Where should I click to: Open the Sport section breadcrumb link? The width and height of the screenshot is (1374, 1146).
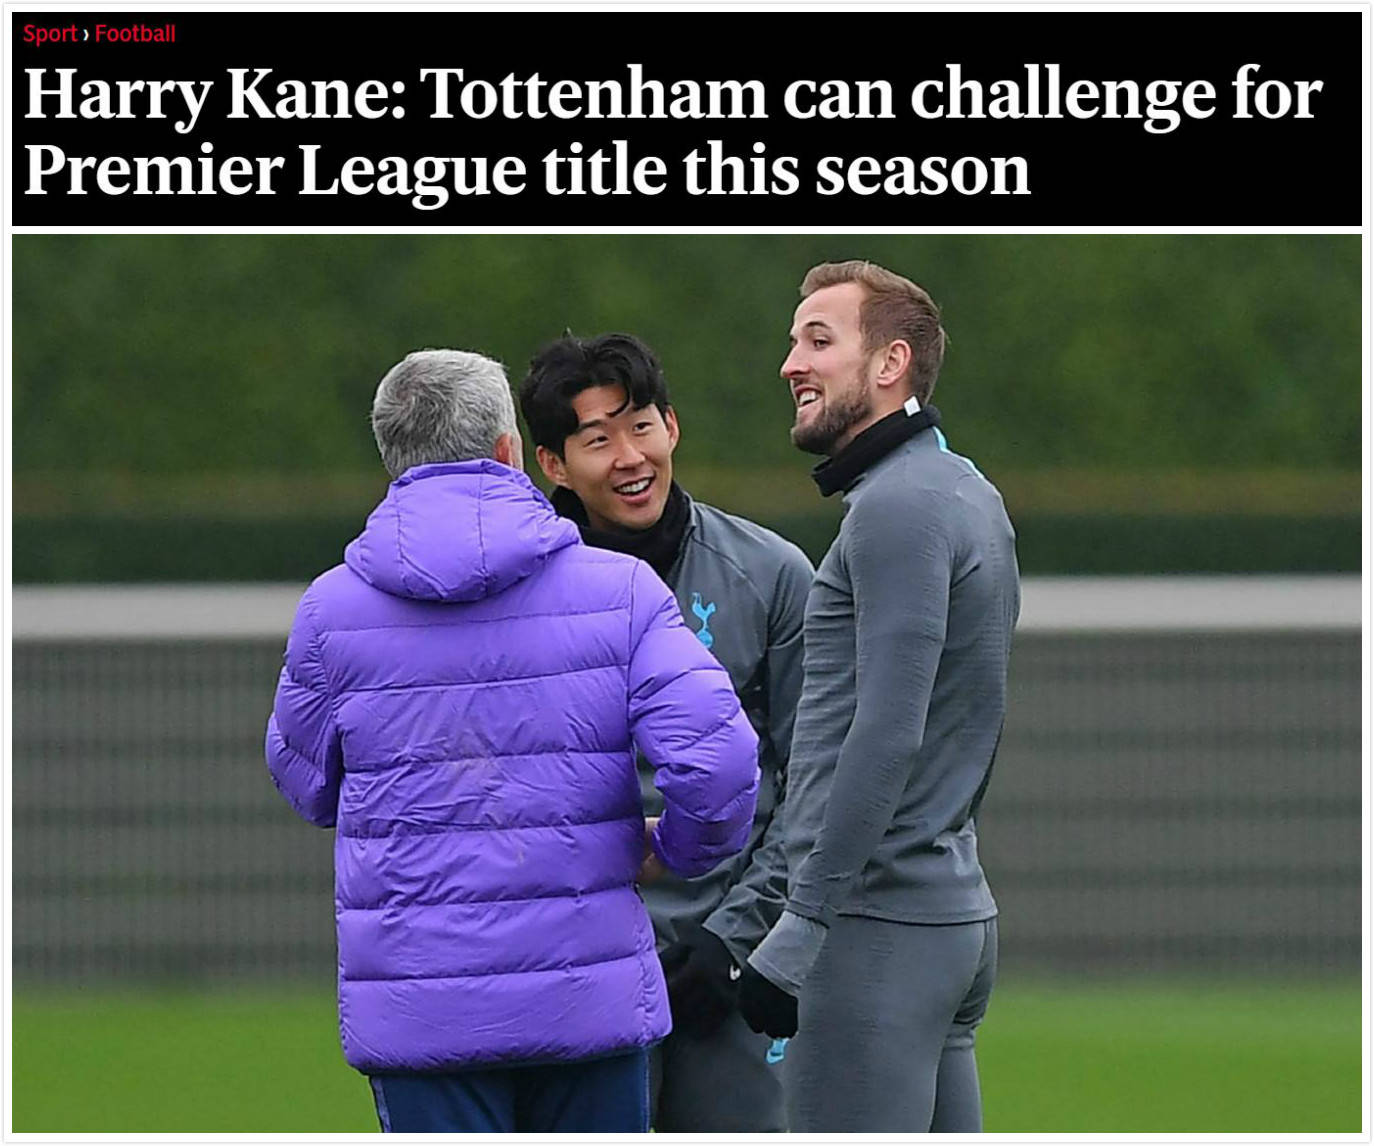tap(50, 34)
